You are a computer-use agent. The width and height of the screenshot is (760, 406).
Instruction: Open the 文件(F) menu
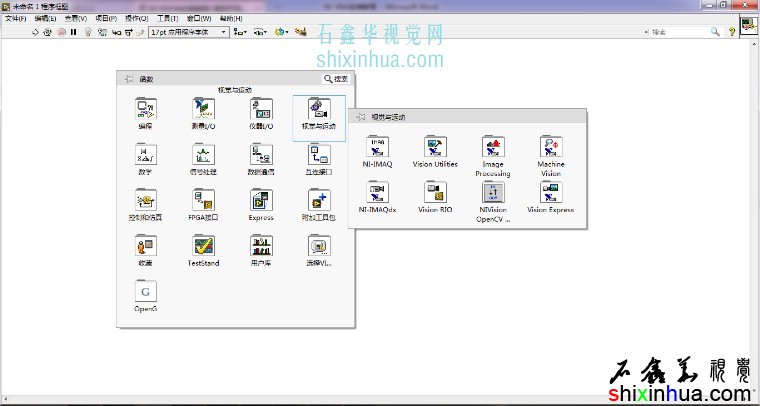point(16,18)
